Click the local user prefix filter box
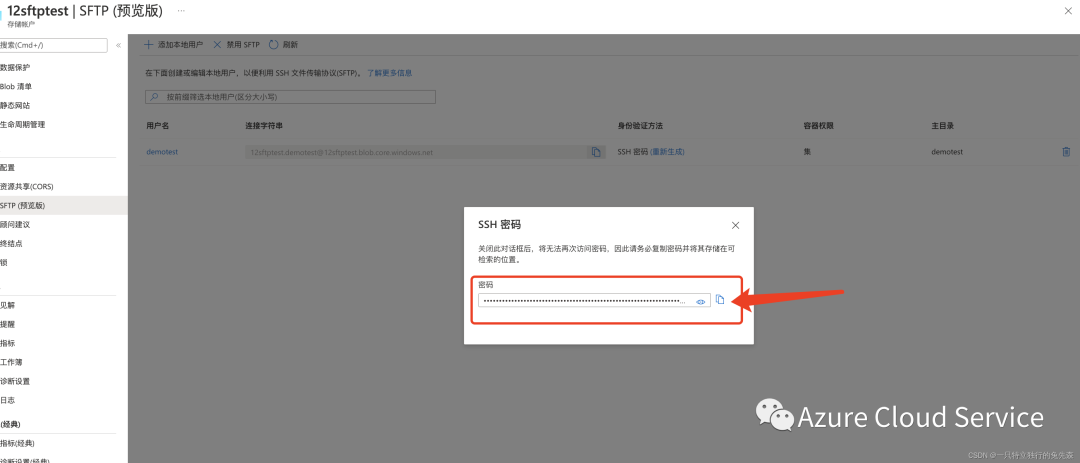Screen dimensions: 1080x463 point(290,97)
